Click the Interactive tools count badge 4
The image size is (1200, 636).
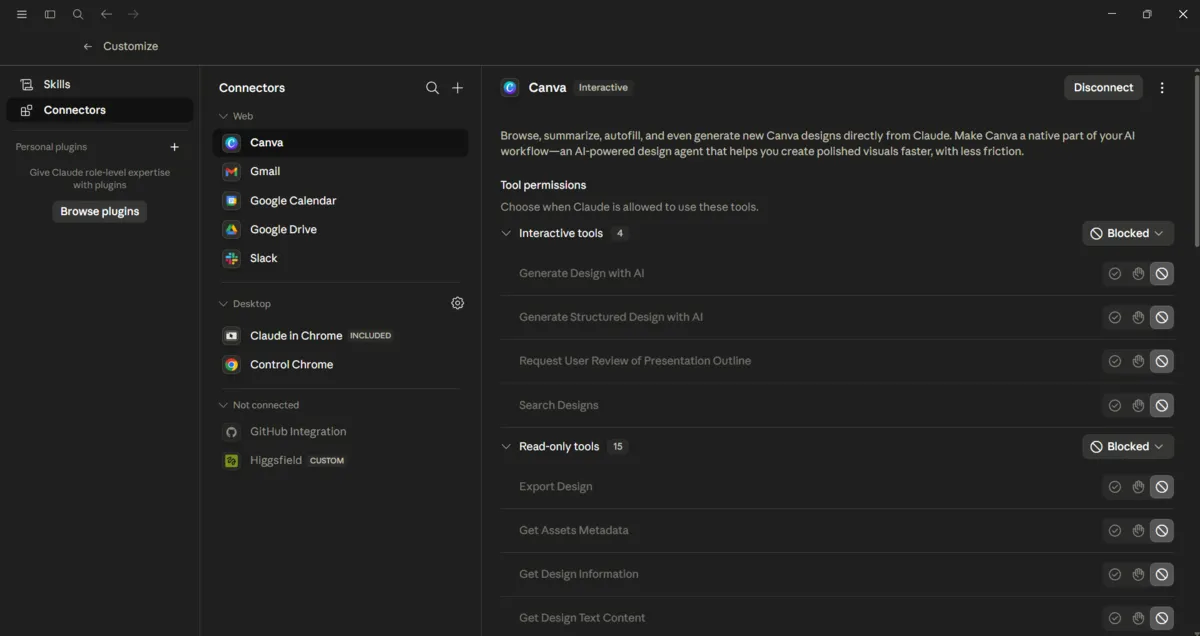[x=620, y=233]
